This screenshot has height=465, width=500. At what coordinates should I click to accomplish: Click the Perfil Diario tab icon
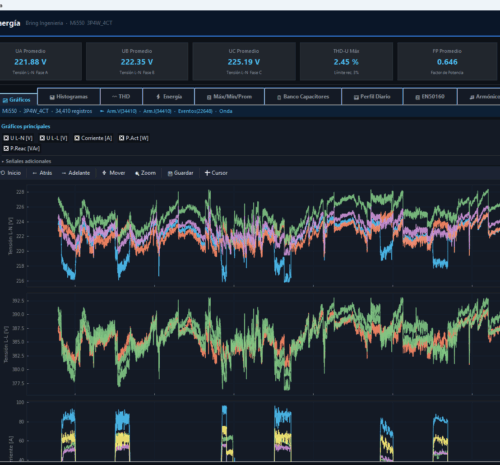[x=356, y=97]
